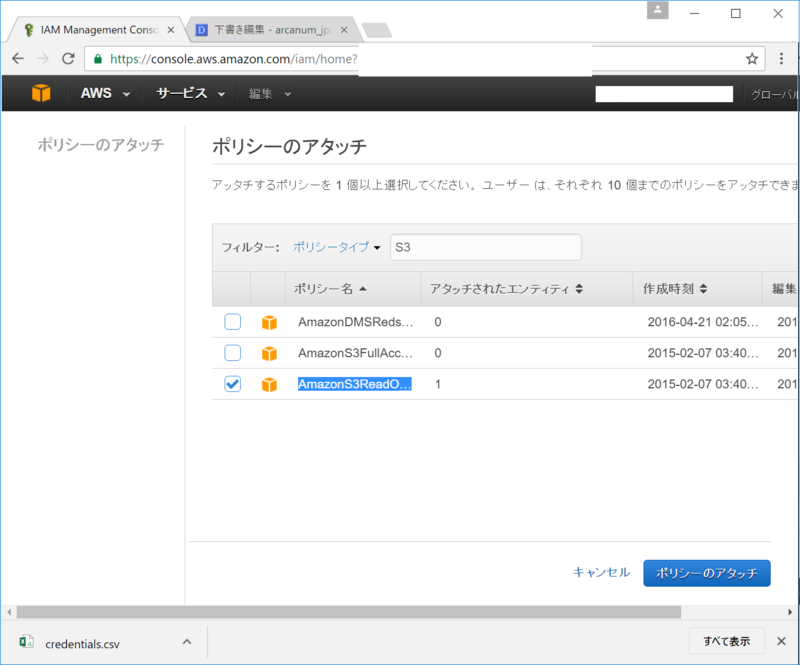Viewport: 800px width, 665px height.
Task: Check the AmazonS3FullAcc policy checkbox
Action: (x=232, y=353)
